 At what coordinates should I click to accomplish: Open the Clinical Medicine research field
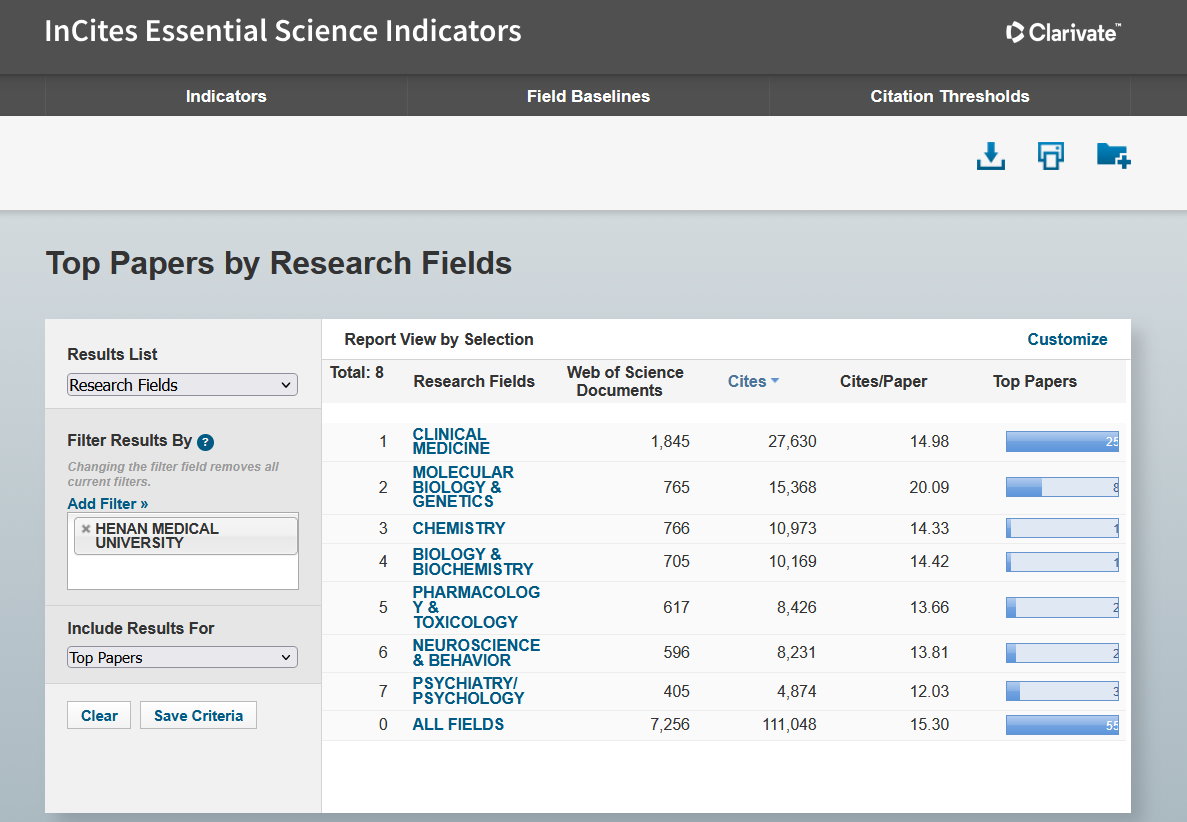tap(450, 441)
